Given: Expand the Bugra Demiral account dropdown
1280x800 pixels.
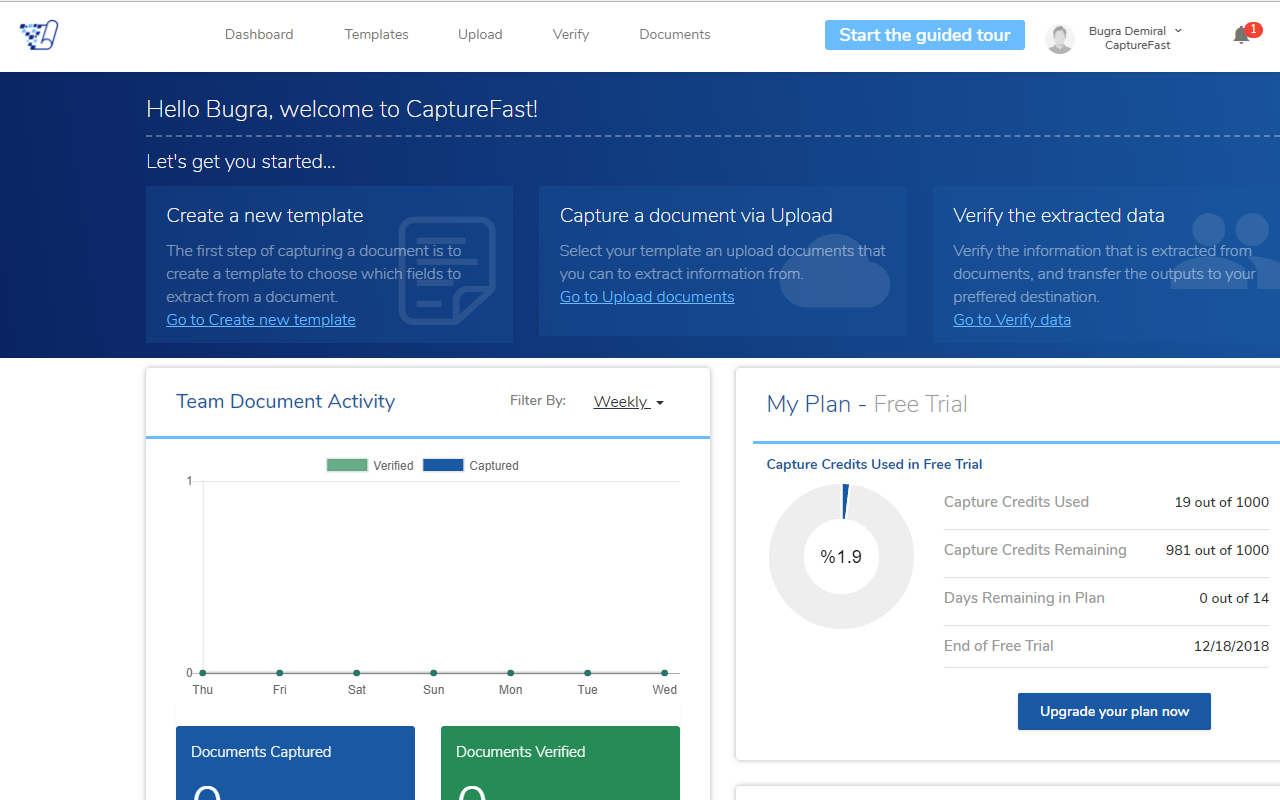Looking at the screenshot, I should click(x=1136, y=38).
